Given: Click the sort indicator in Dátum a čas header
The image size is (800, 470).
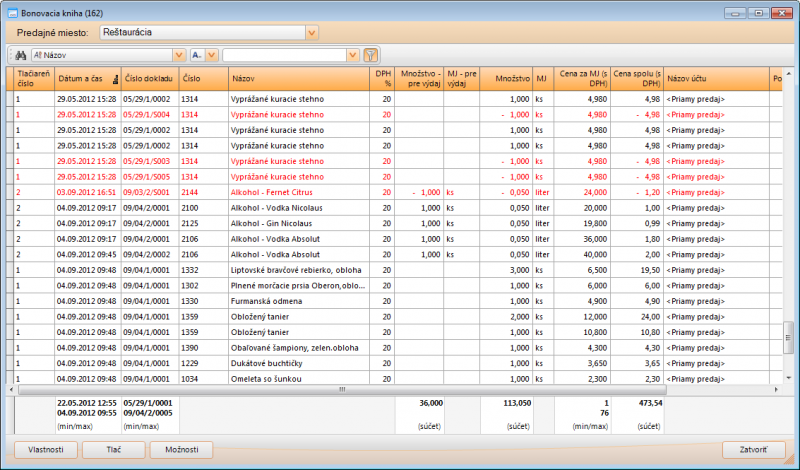Looking at the screenshot, I should [114, 79].
